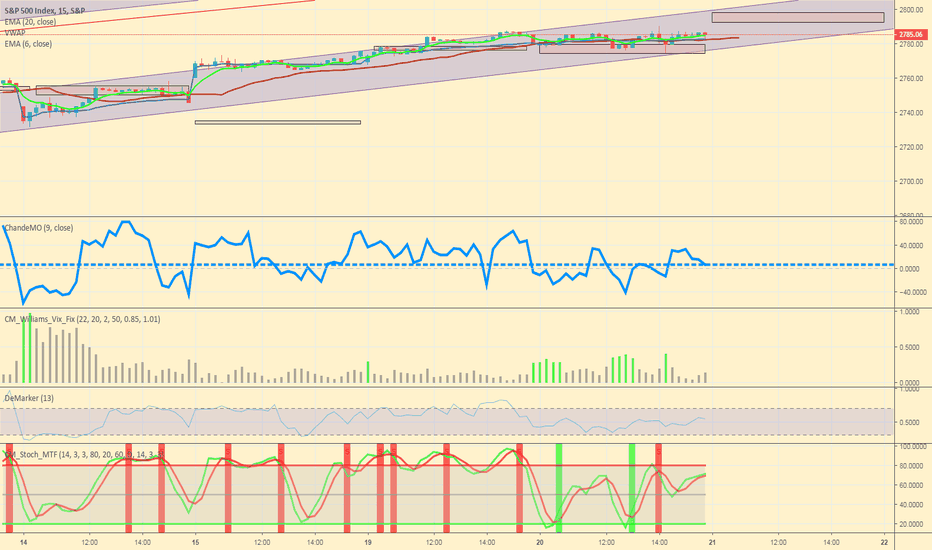
Task: Select the dashed blue ChandeMO zero line
Action: tap(447, 265)
